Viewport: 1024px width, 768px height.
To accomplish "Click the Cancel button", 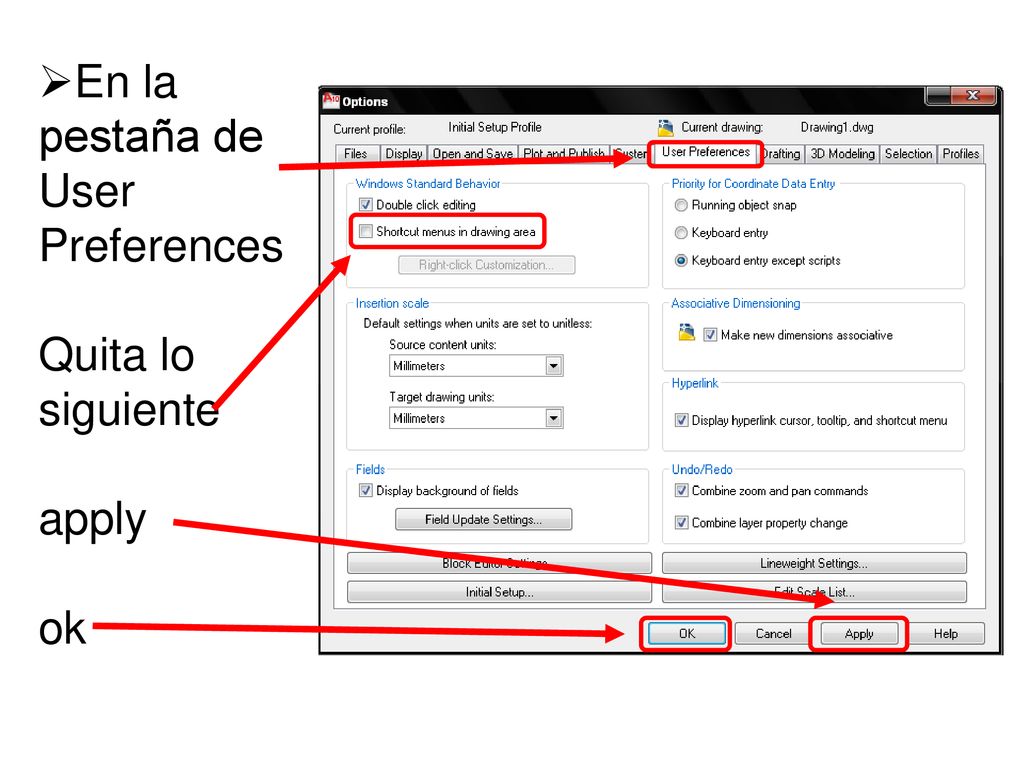I will [773, 633].
